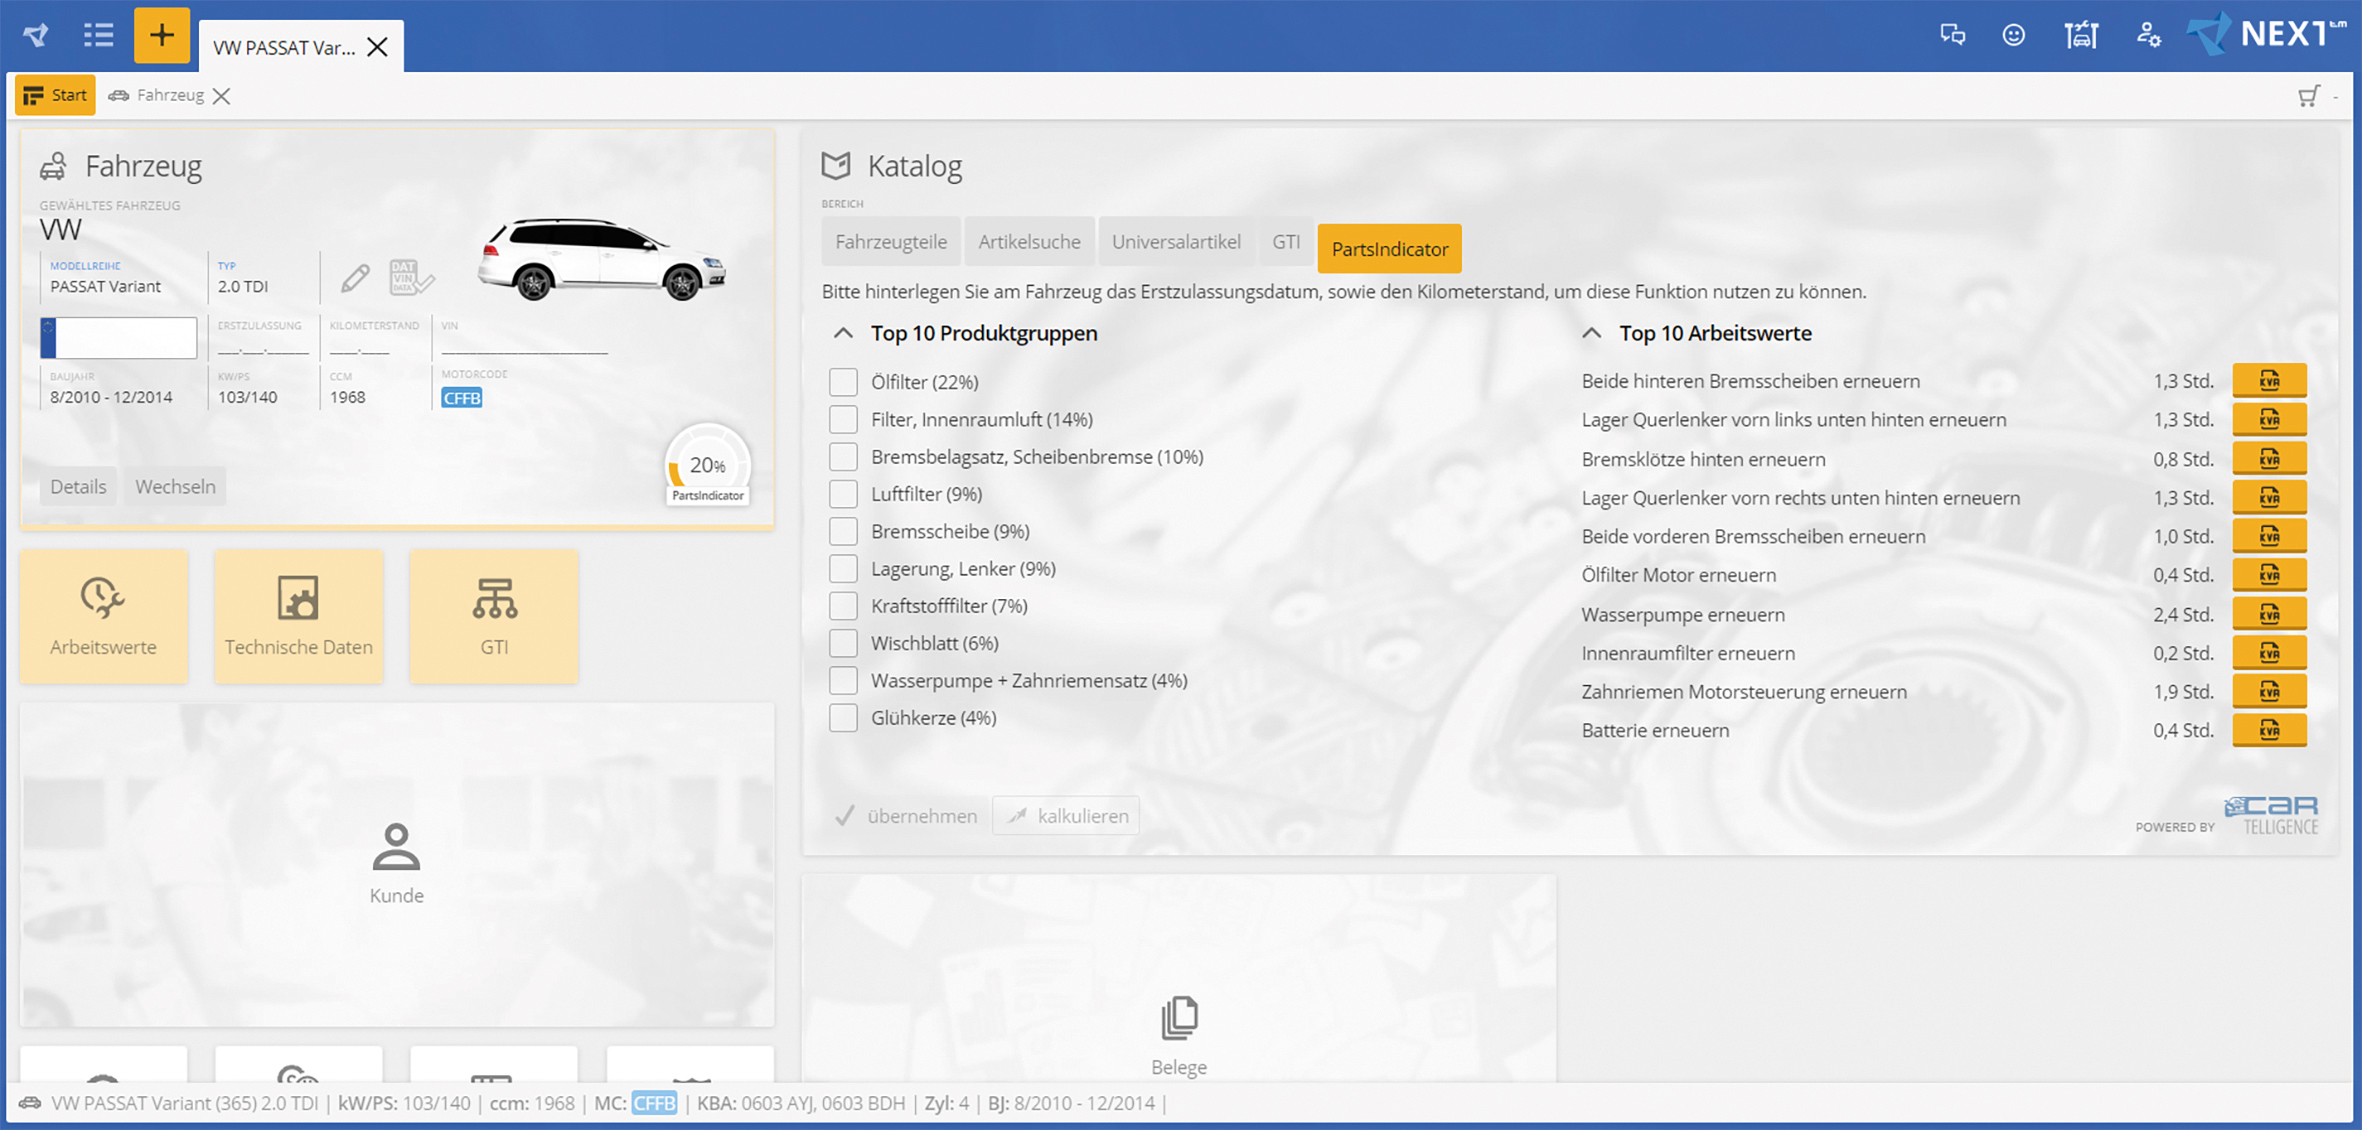
Task: Check Filter, Innenraumluft (14%) checkbox
Action: point(843,419)
